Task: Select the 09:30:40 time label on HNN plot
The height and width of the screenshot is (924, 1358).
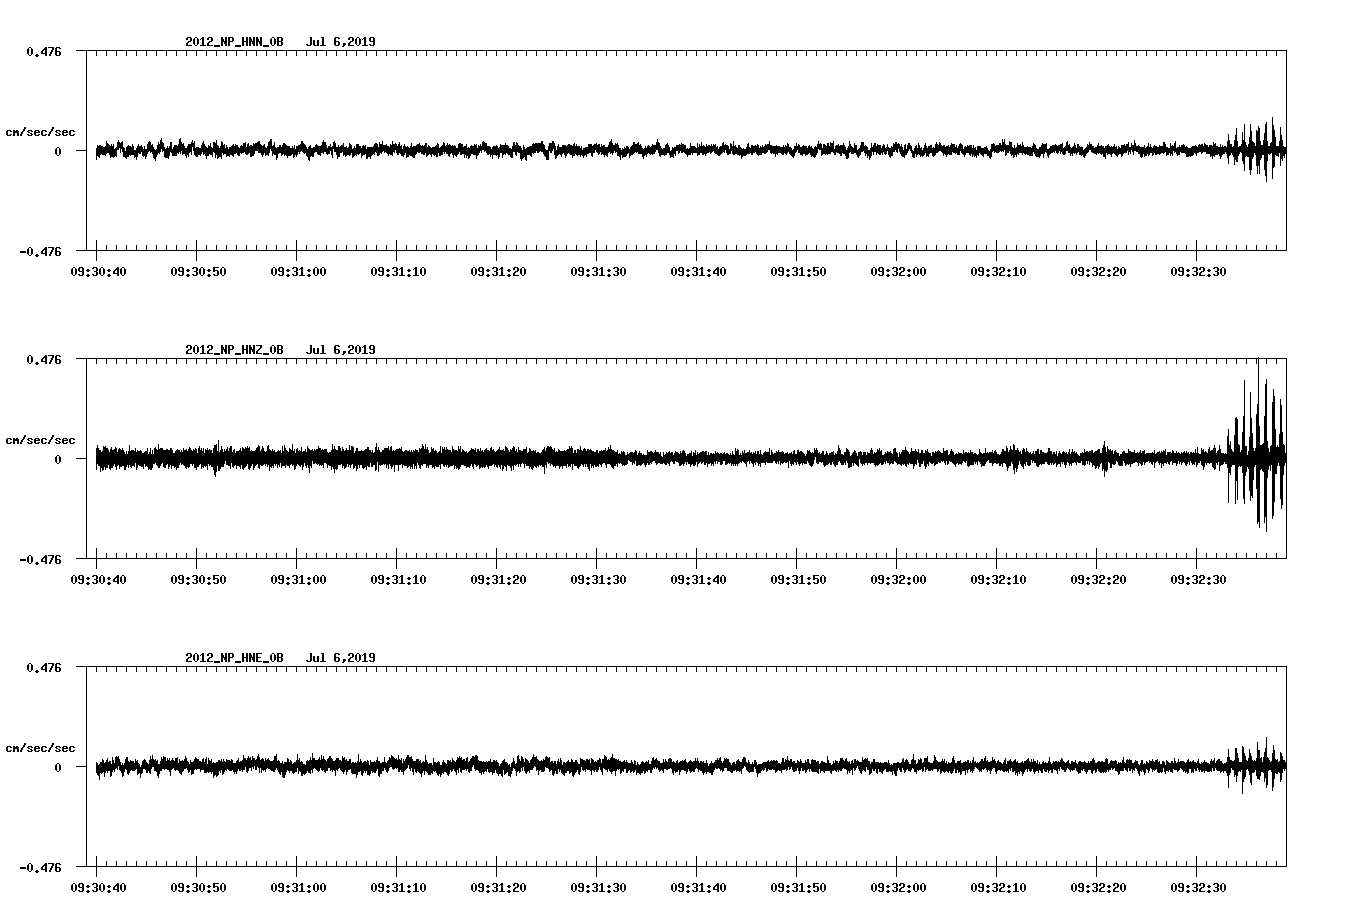Action: (98, 272)
